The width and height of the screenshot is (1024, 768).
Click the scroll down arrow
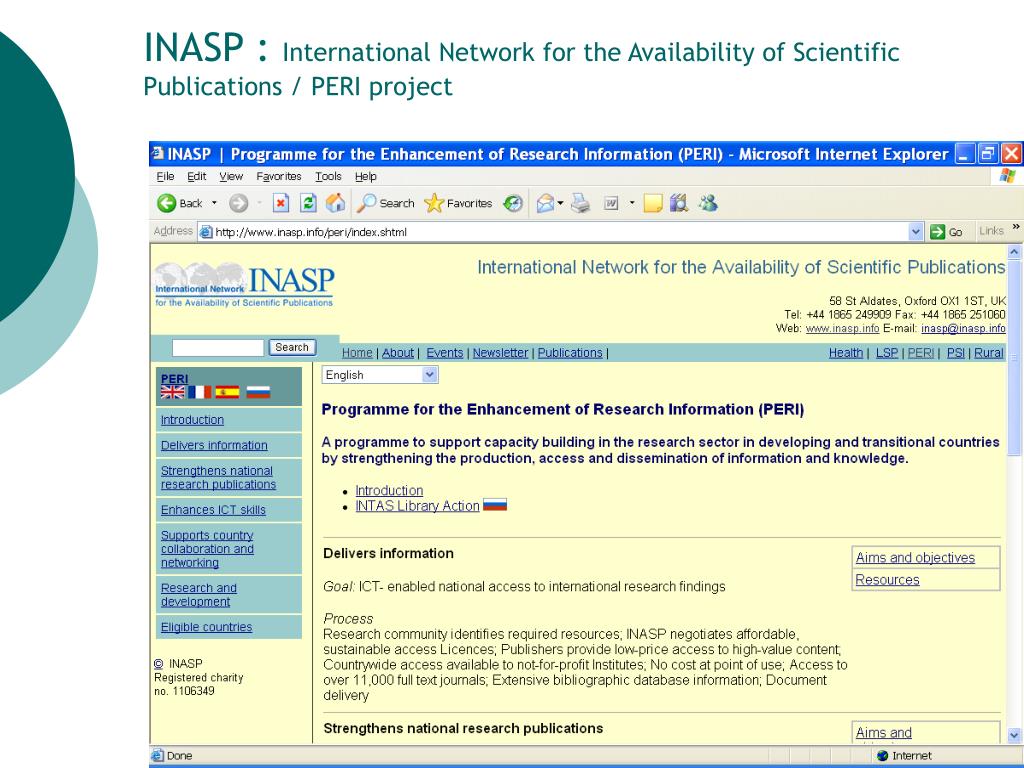1014,735
